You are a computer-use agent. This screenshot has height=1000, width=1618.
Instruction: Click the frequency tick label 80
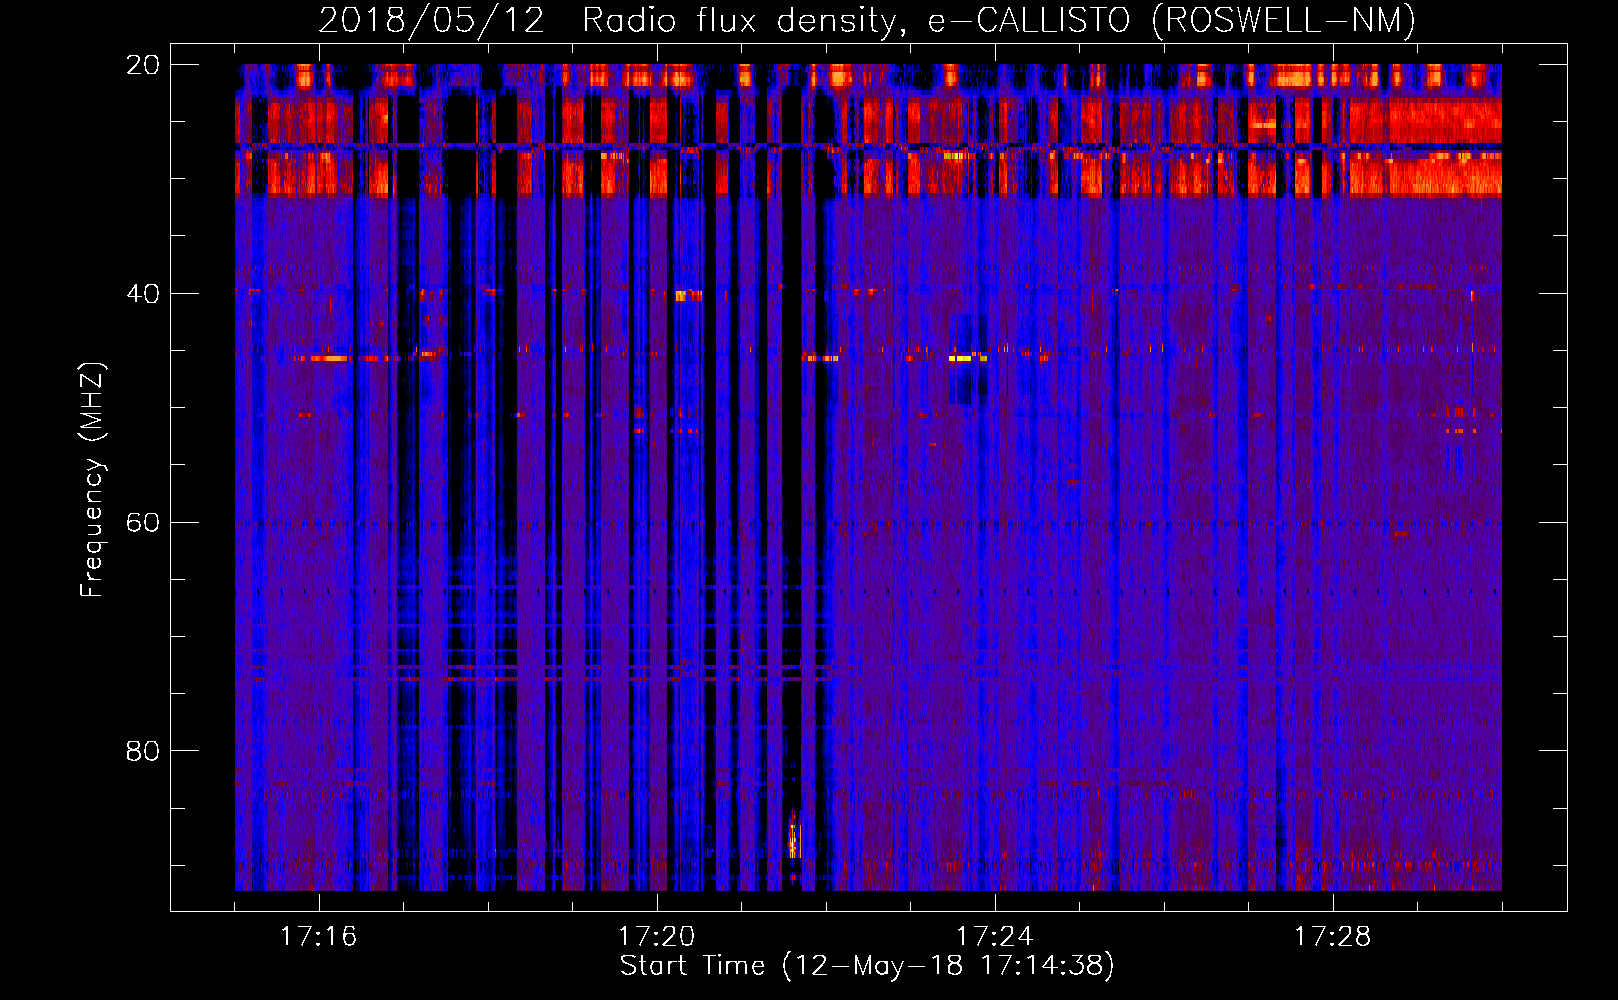click(143, 751)
